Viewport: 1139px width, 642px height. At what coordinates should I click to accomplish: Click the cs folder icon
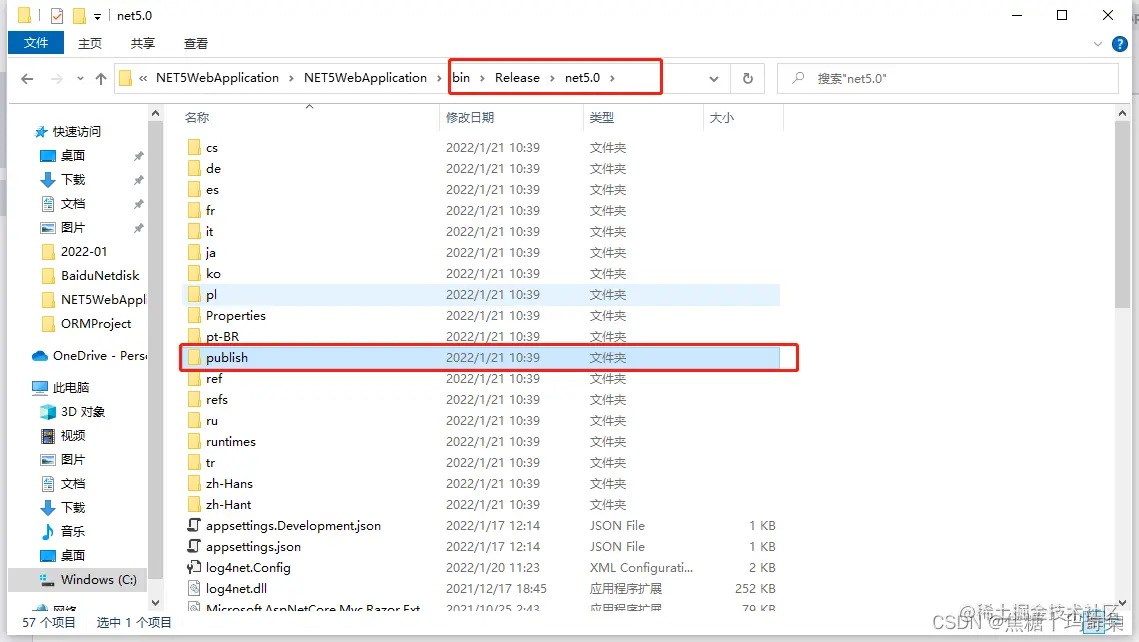pos(194,147)
